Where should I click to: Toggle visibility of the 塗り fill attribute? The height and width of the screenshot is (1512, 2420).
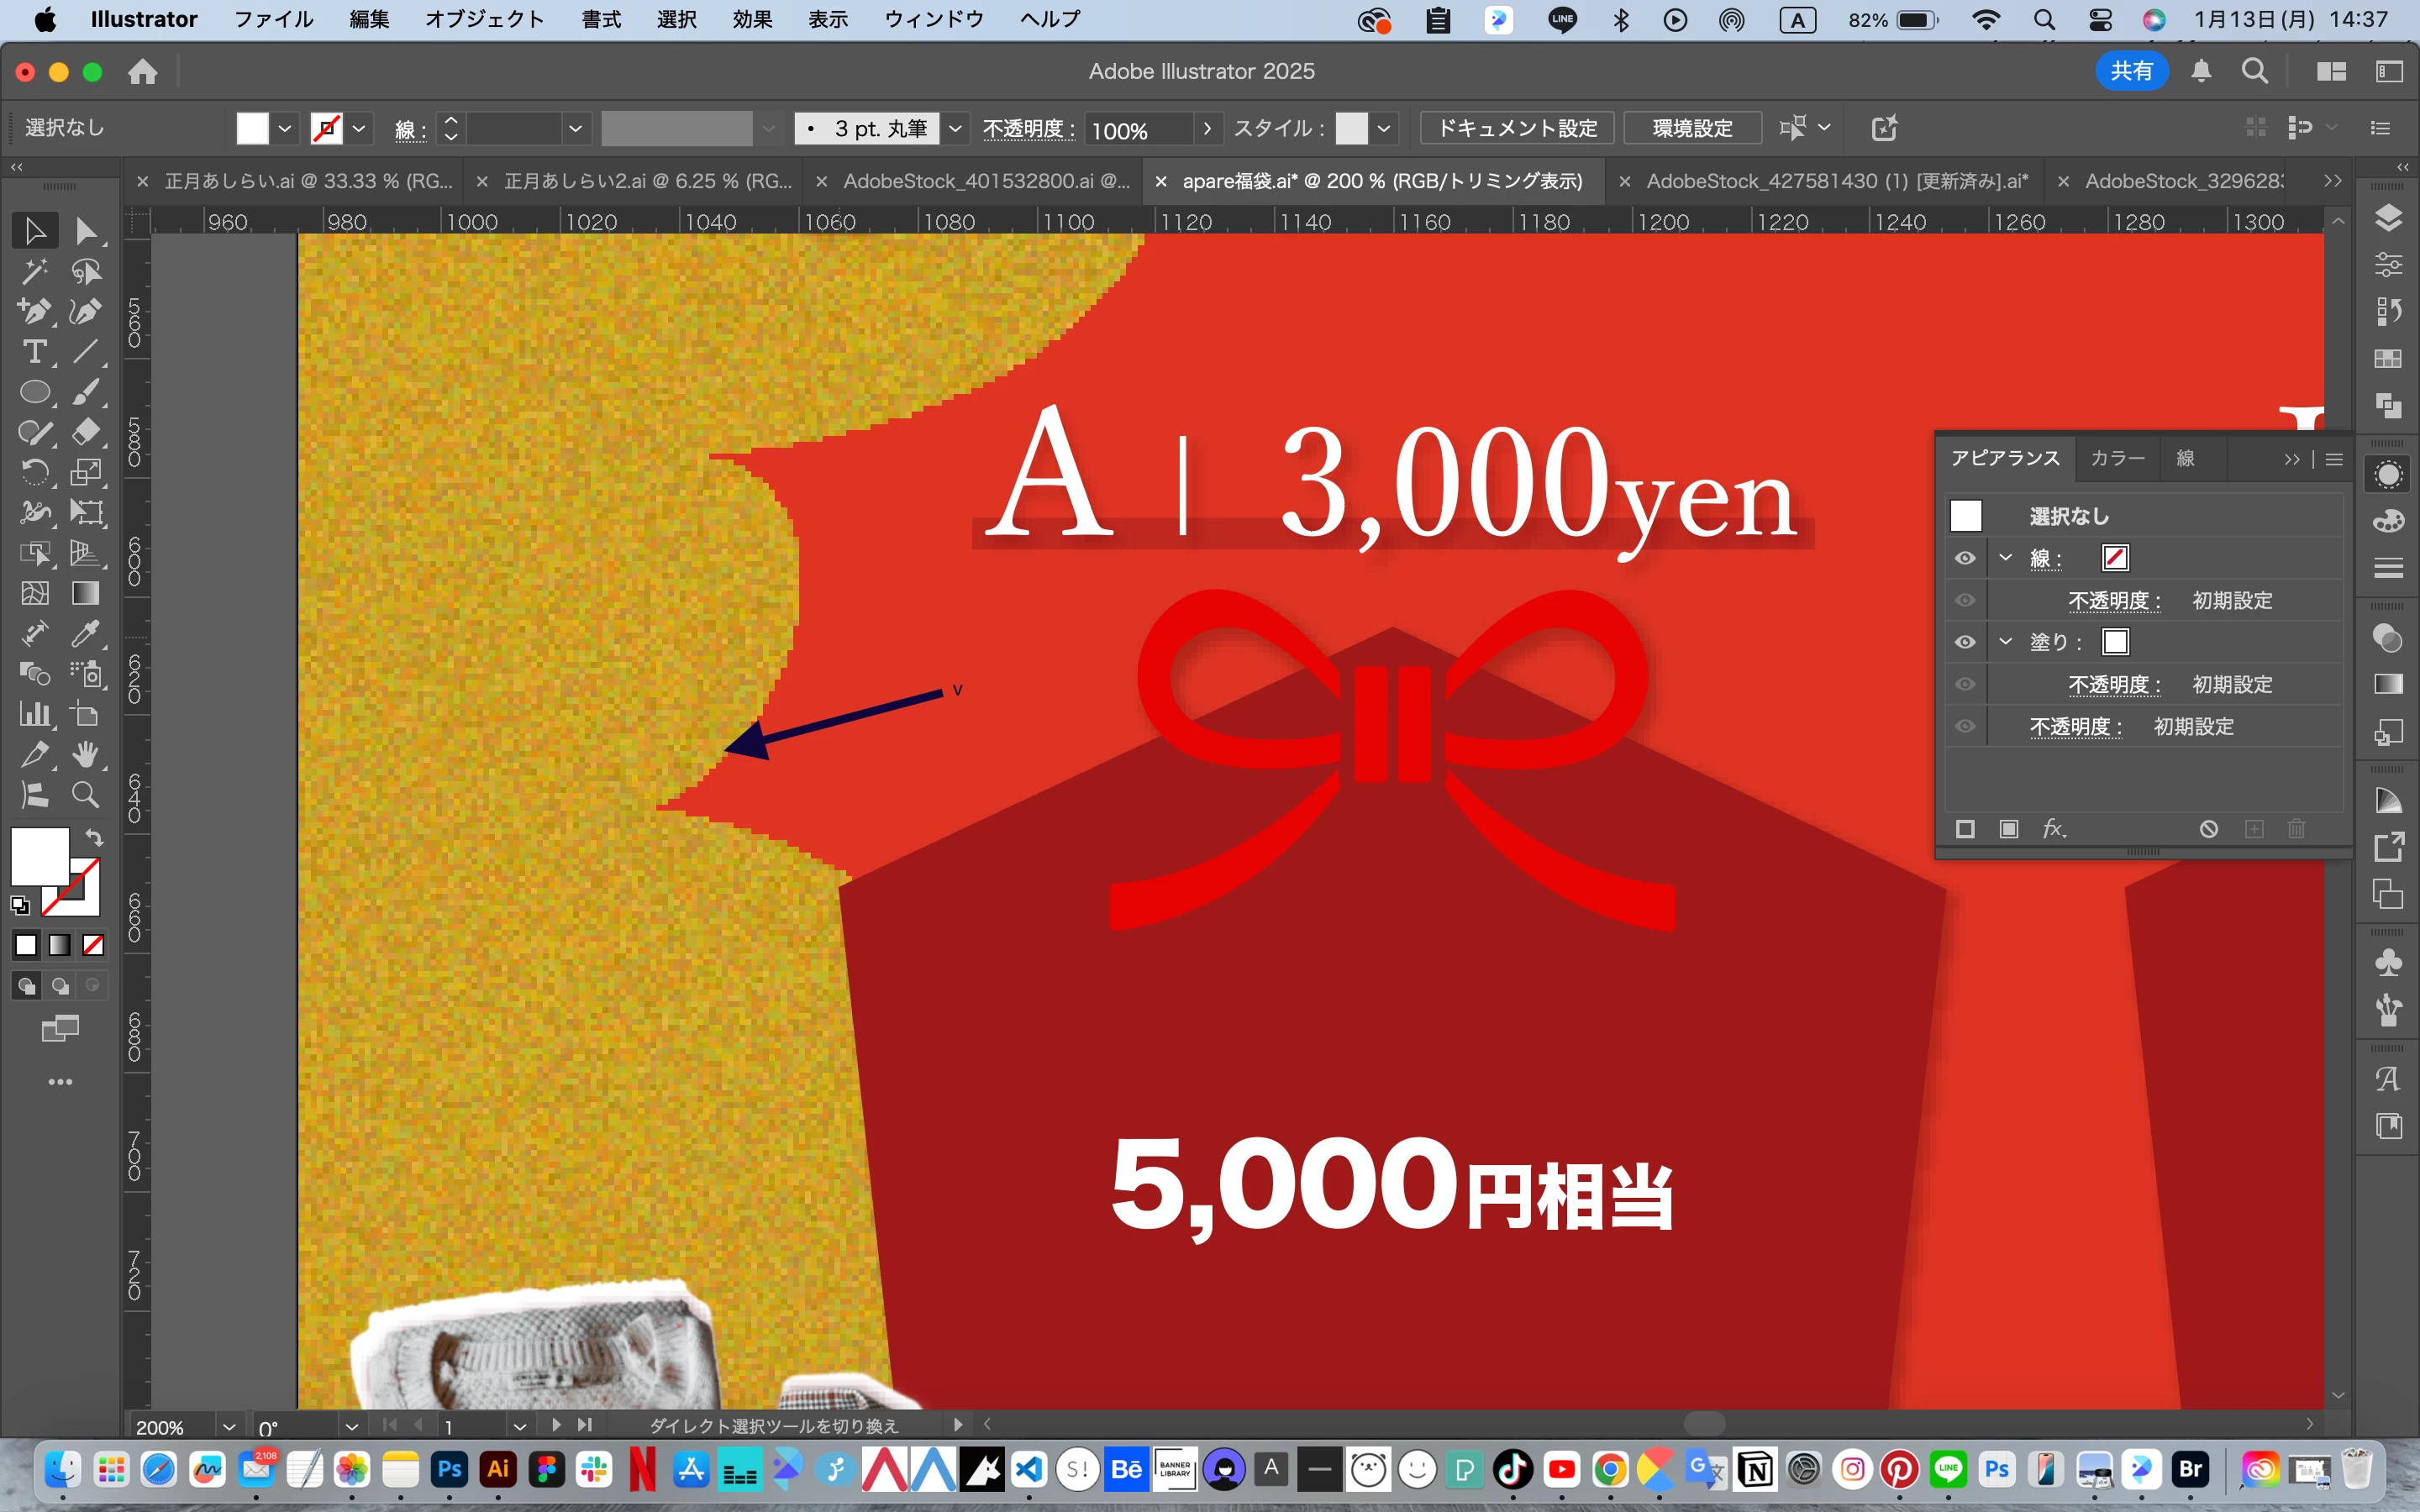click(1965, 642)
